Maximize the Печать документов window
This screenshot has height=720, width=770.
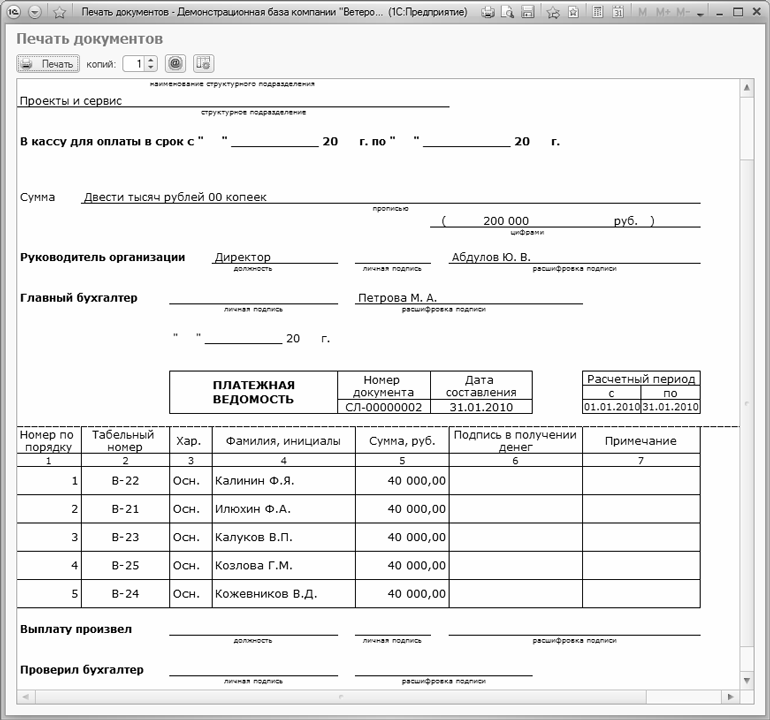click(x=738, y=12)
